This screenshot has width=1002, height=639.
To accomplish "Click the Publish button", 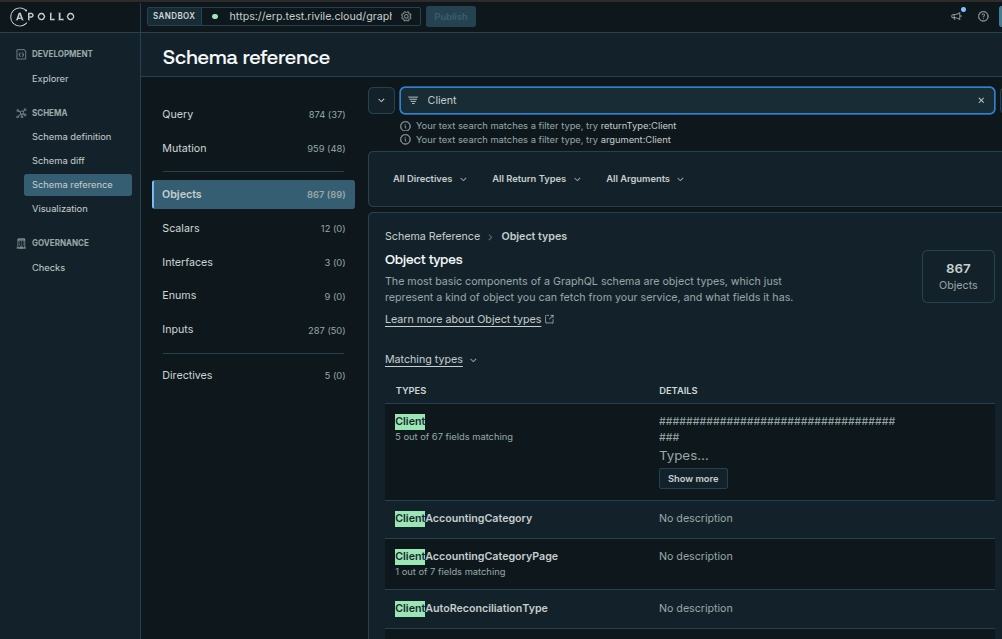I will pos(451,17).
